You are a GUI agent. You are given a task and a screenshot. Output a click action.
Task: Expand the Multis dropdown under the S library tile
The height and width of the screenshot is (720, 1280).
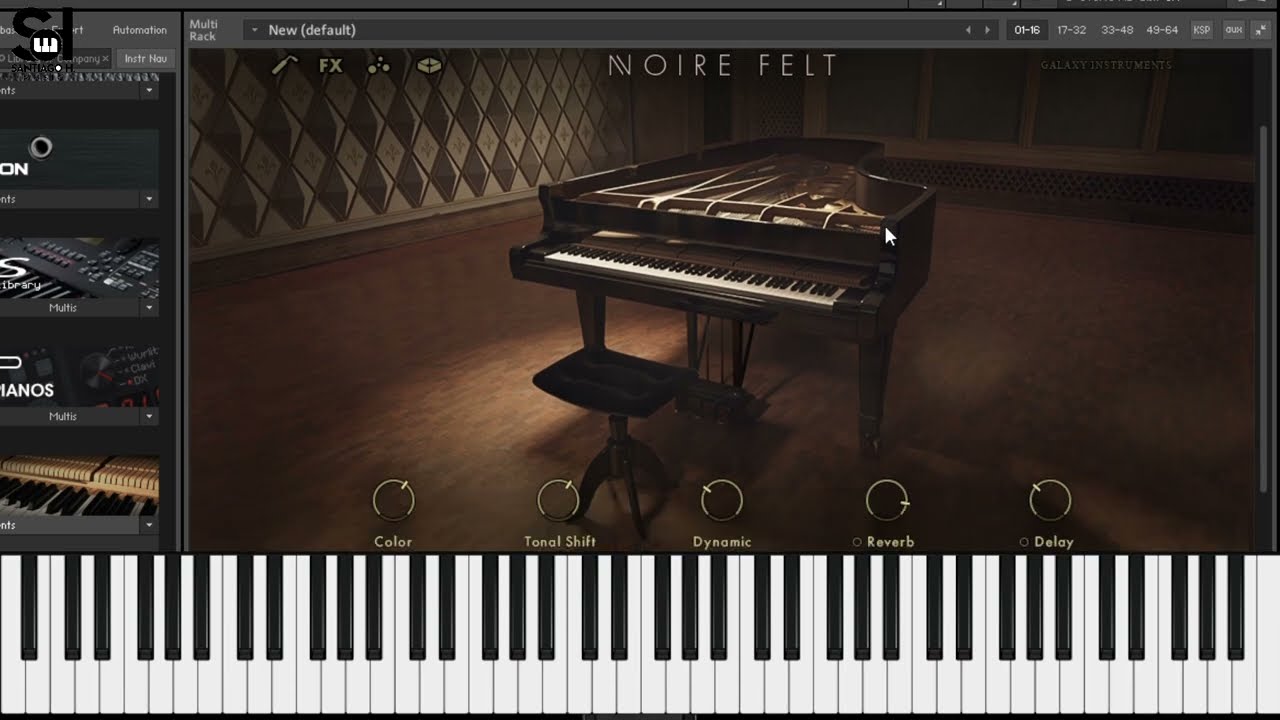tap(149, 308)
